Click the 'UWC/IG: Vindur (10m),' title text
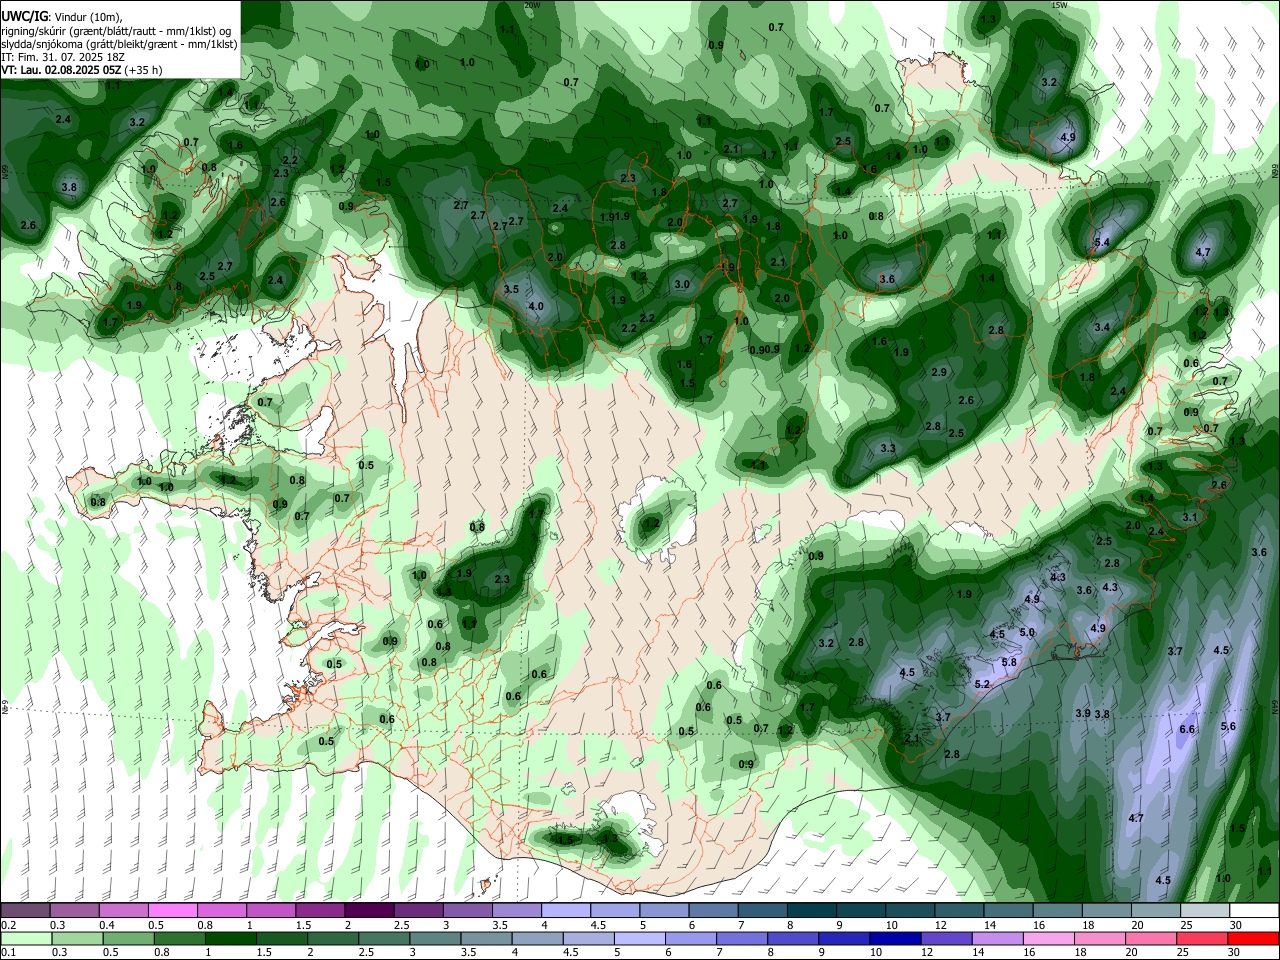 (62, 17)
